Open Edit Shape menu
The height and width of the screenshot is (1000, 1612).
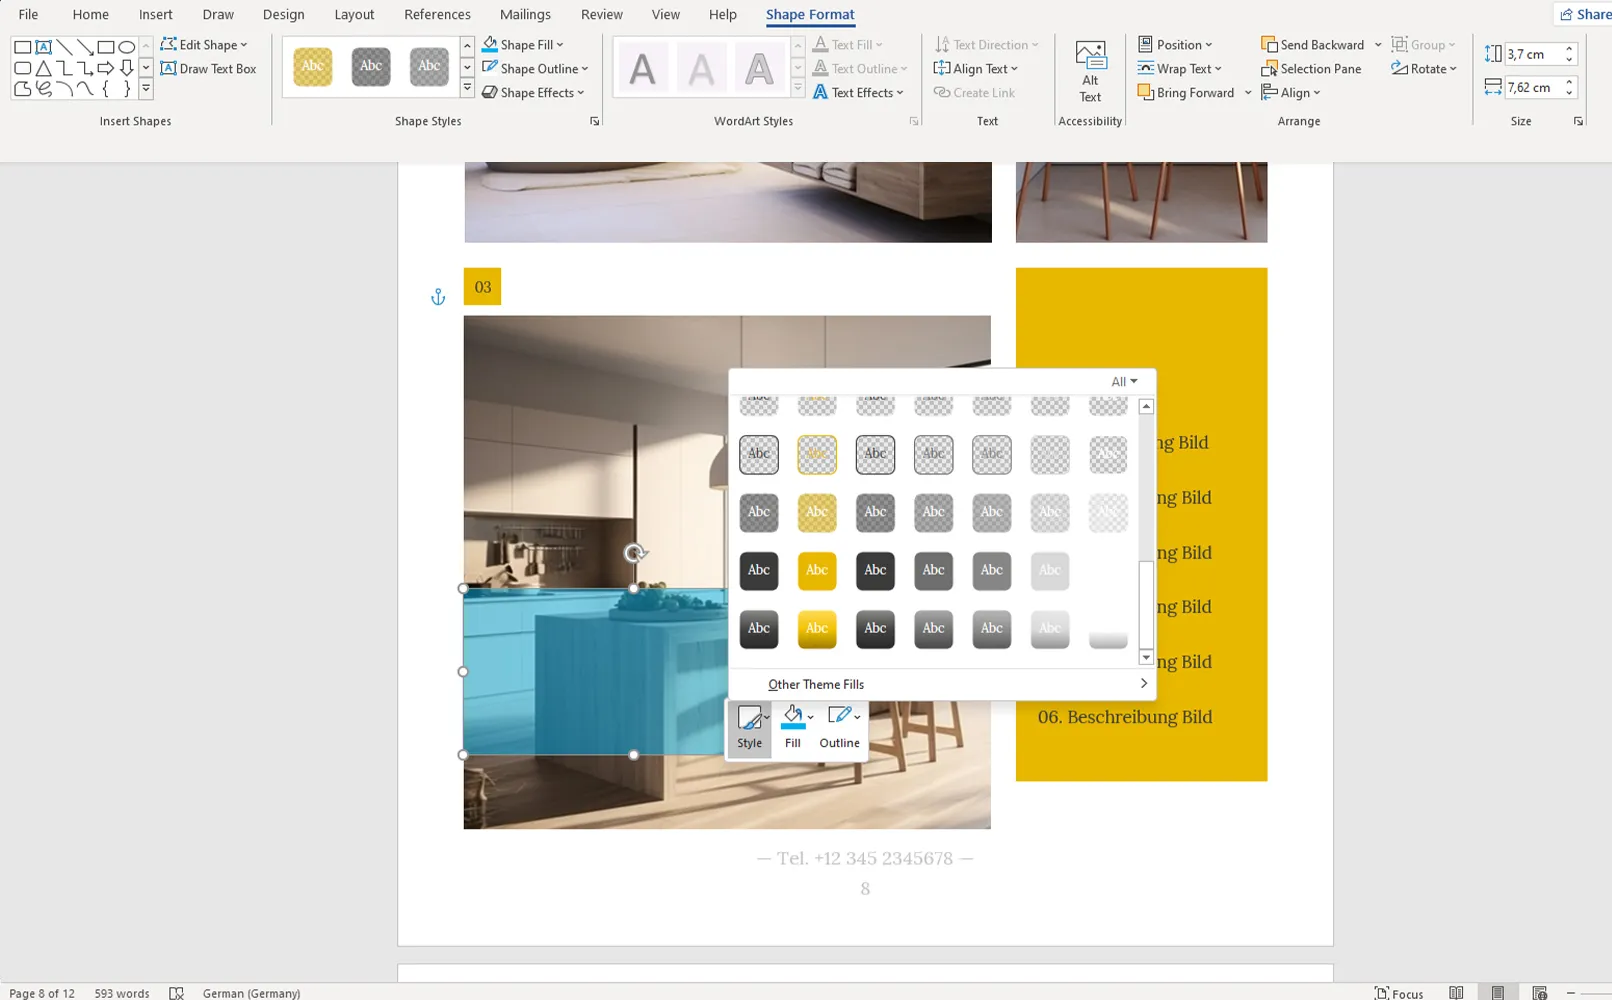(204, 45)
